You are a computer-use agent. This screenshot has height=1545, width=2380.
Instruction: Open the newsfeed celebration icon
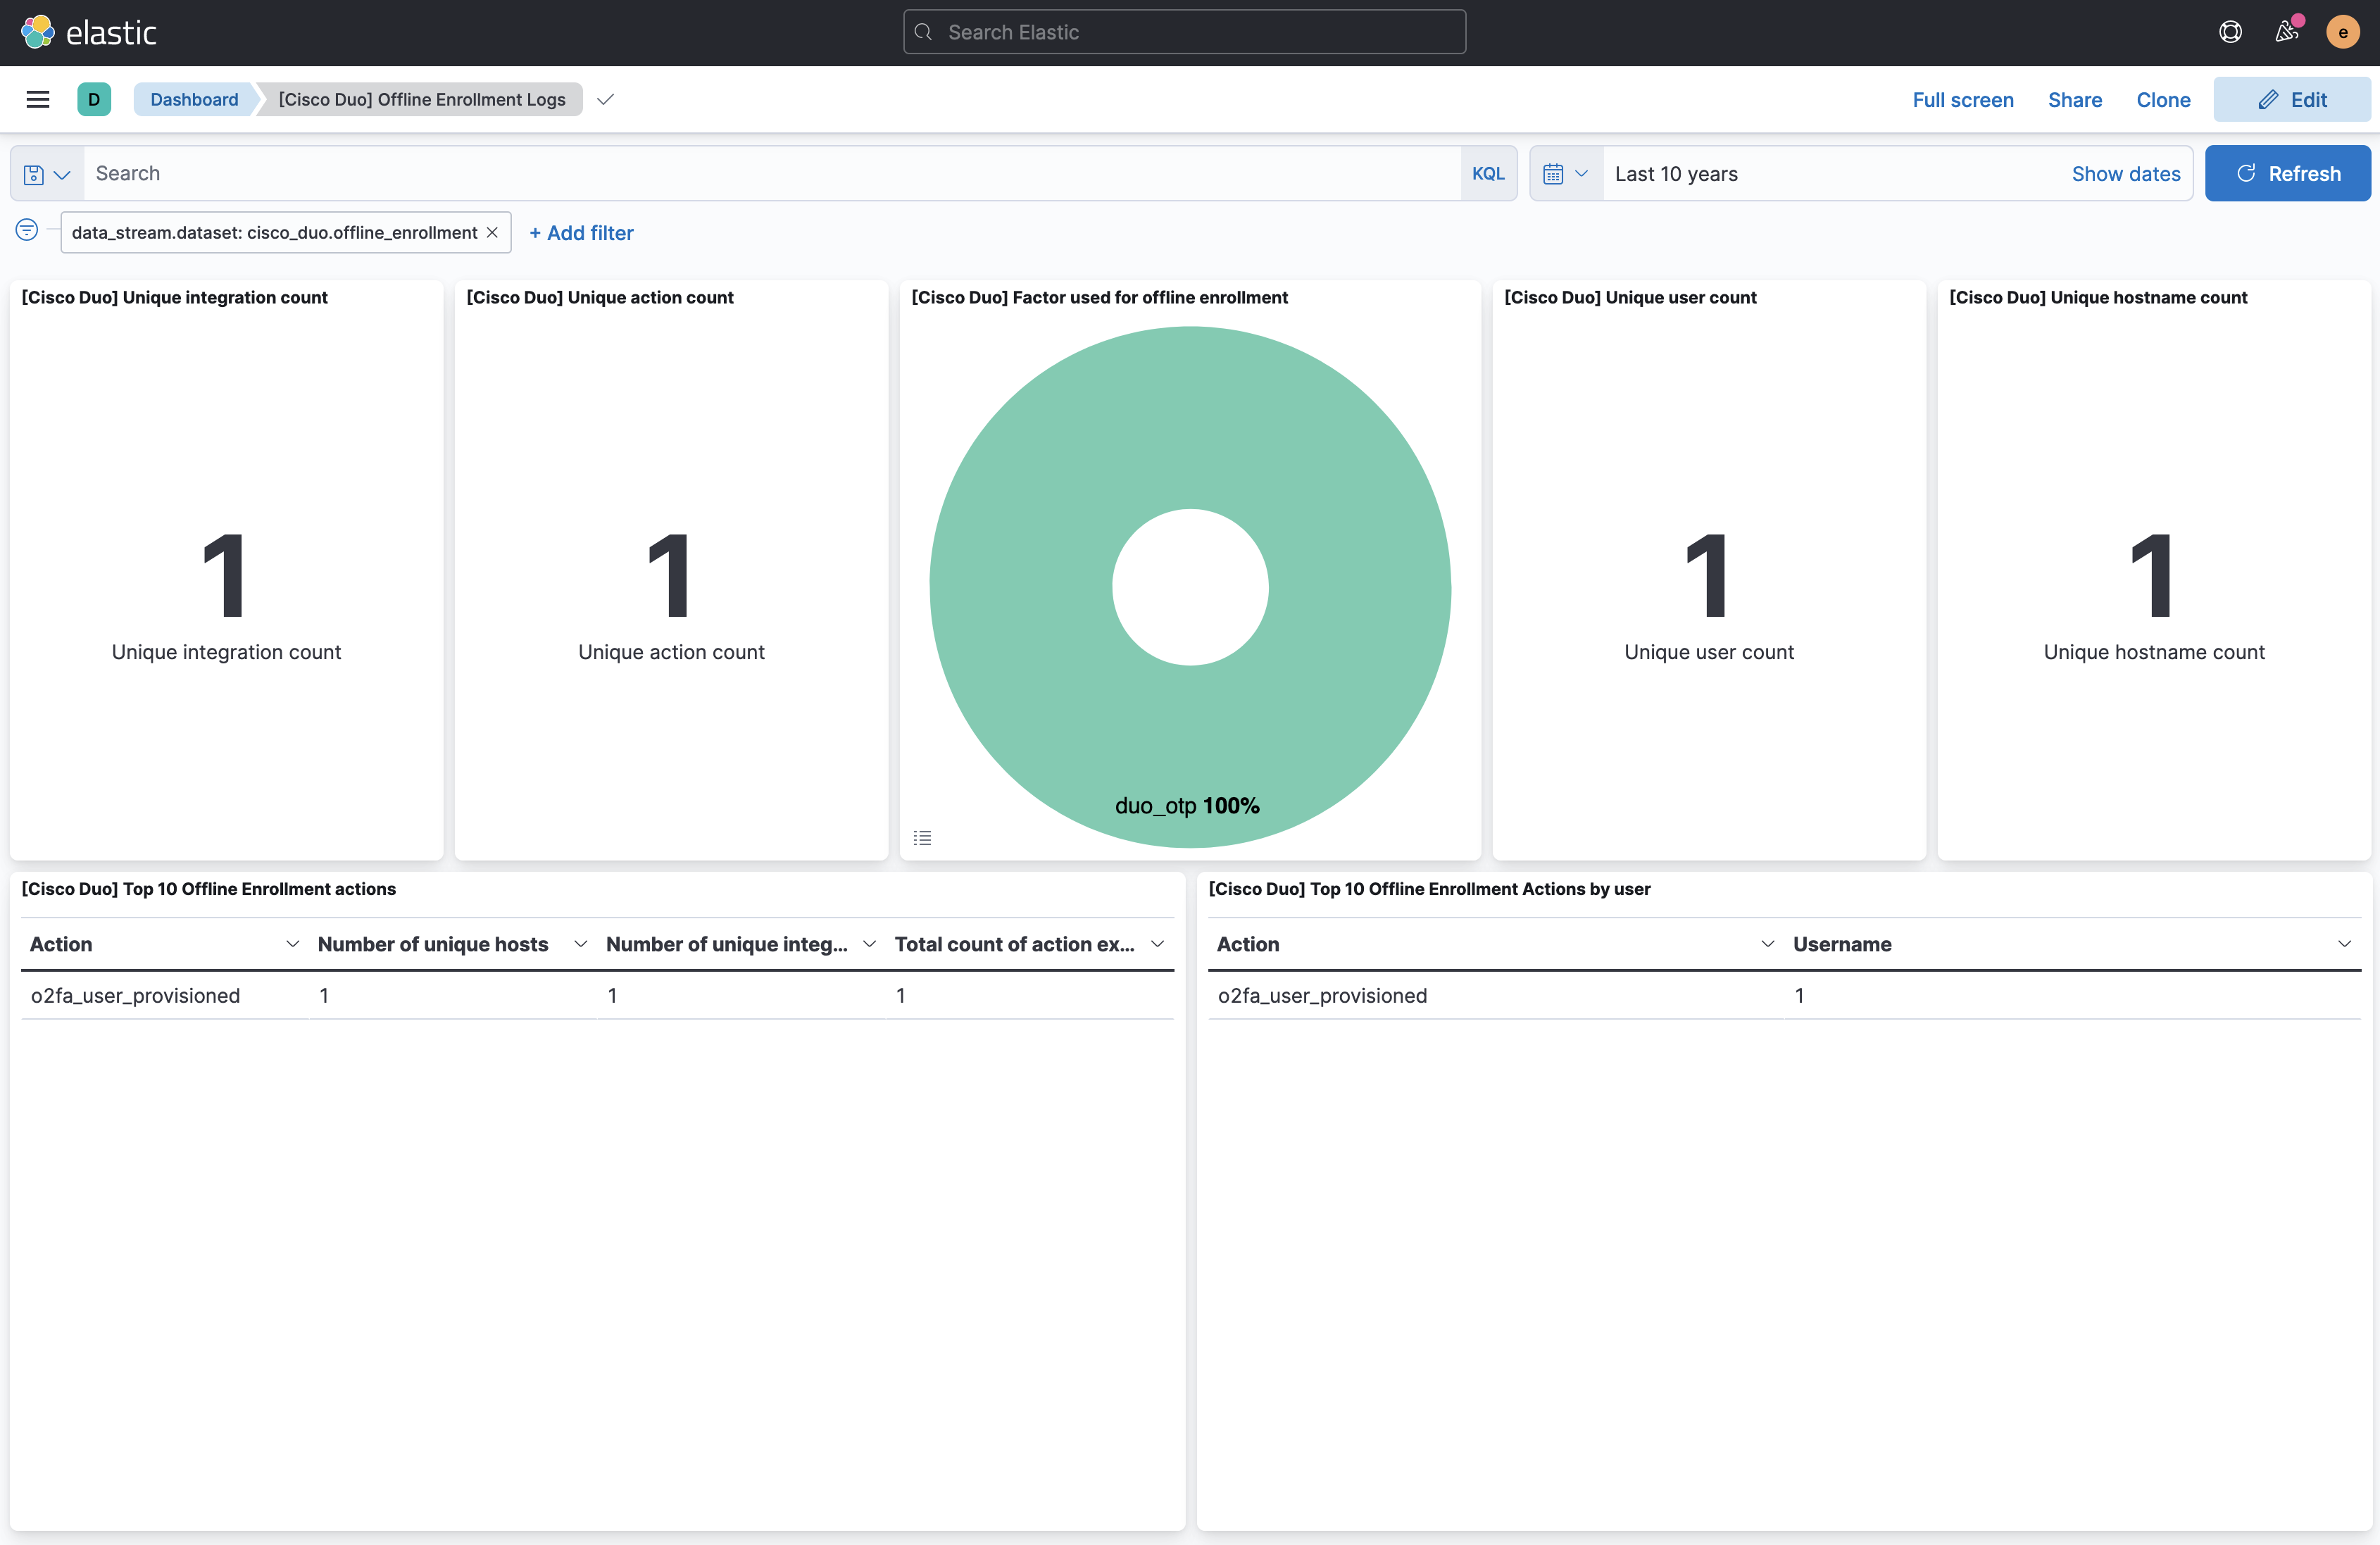pos(2286,32)
